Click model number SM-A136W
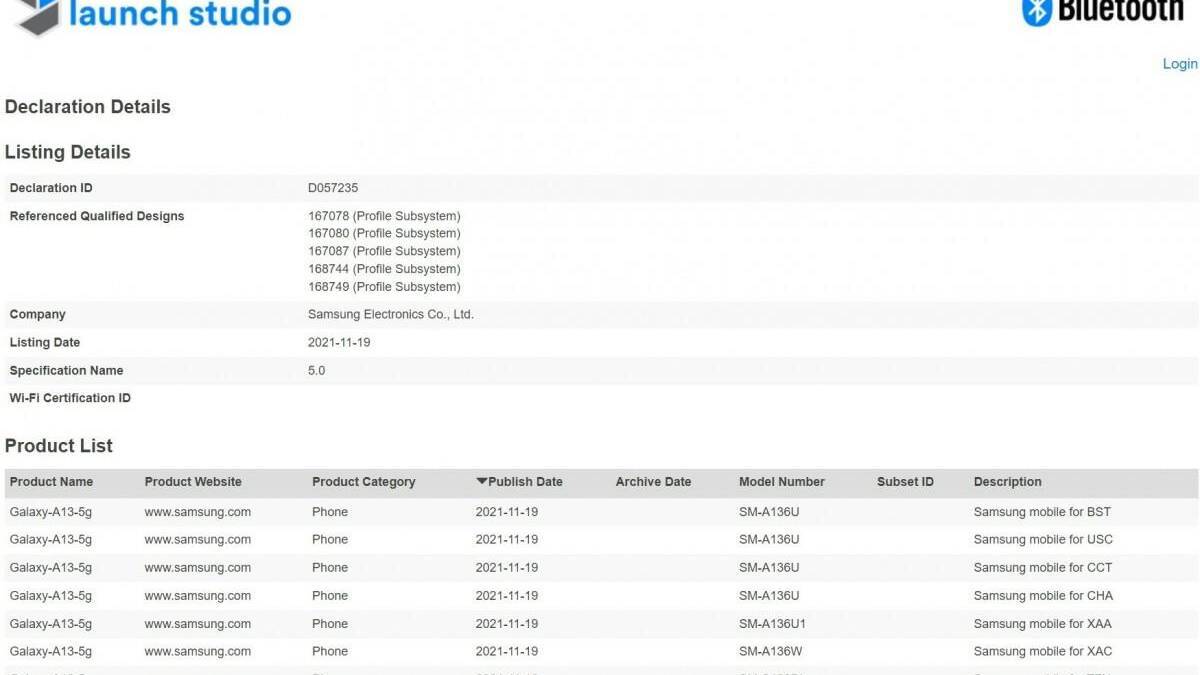 pyautogui.click(x=770, y=652)
